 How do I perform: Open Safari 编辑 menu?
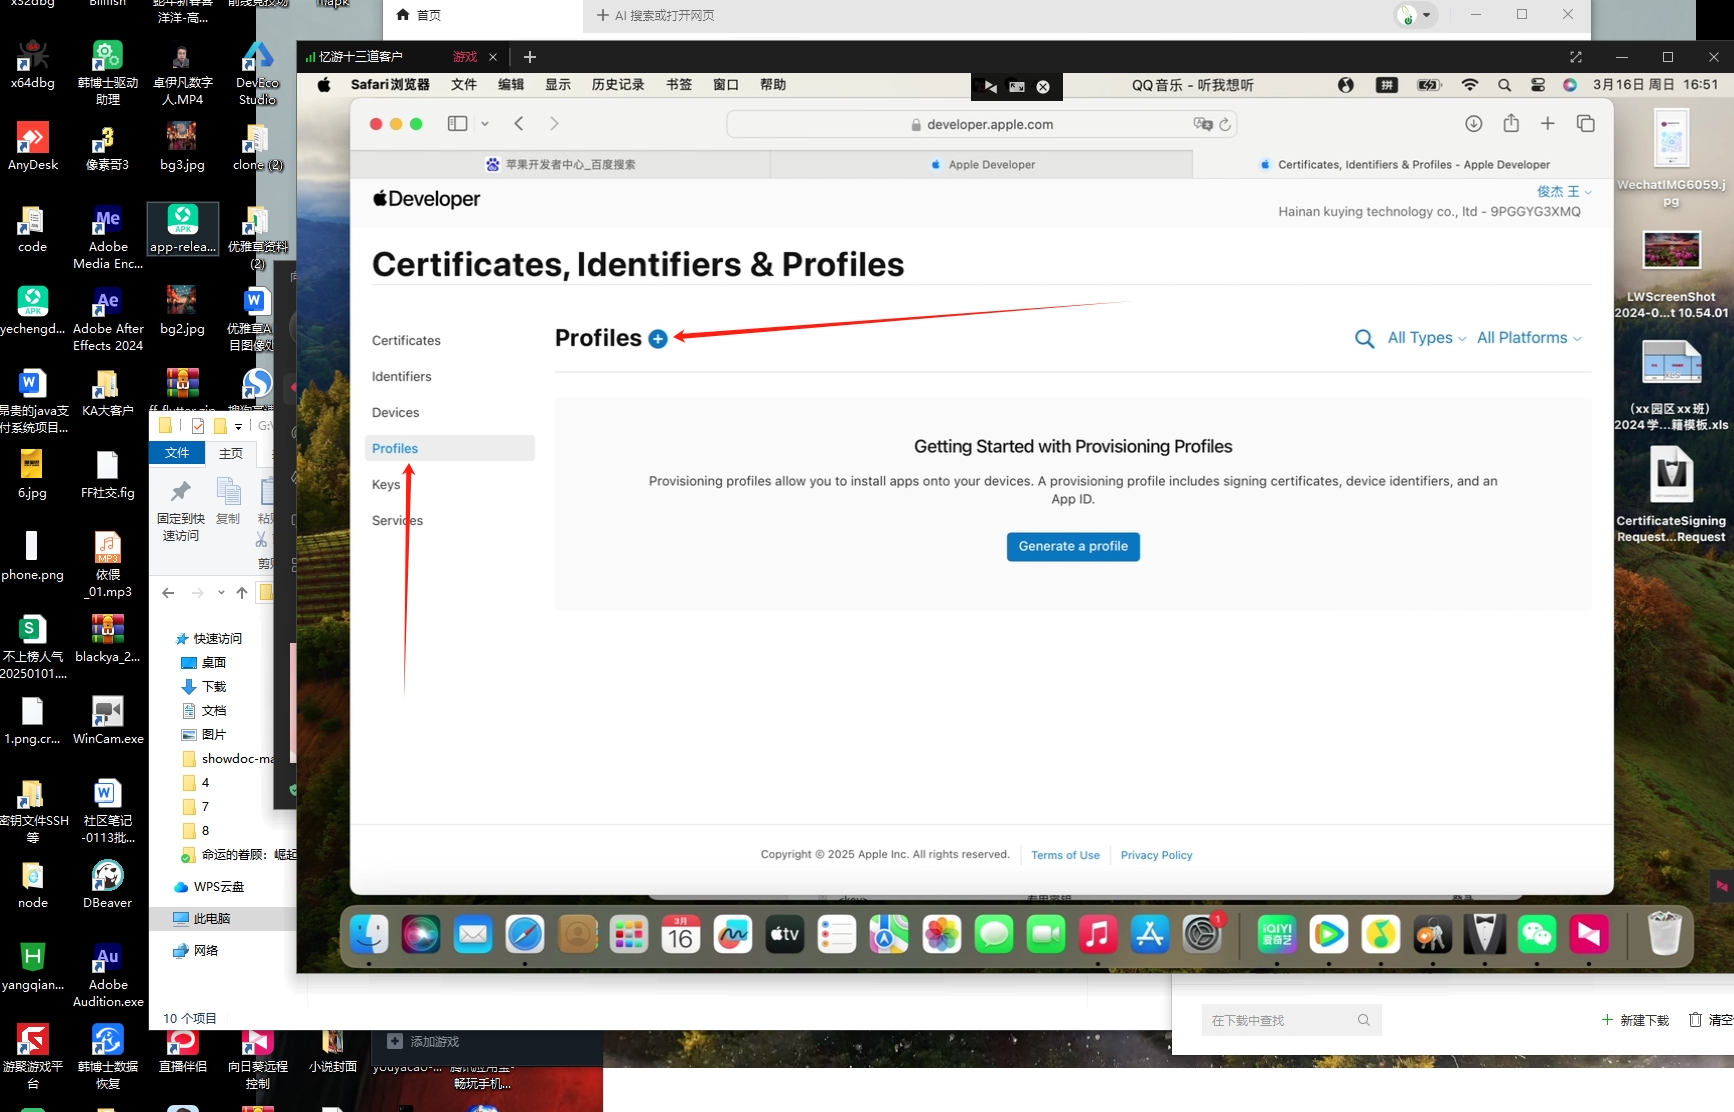511,85
